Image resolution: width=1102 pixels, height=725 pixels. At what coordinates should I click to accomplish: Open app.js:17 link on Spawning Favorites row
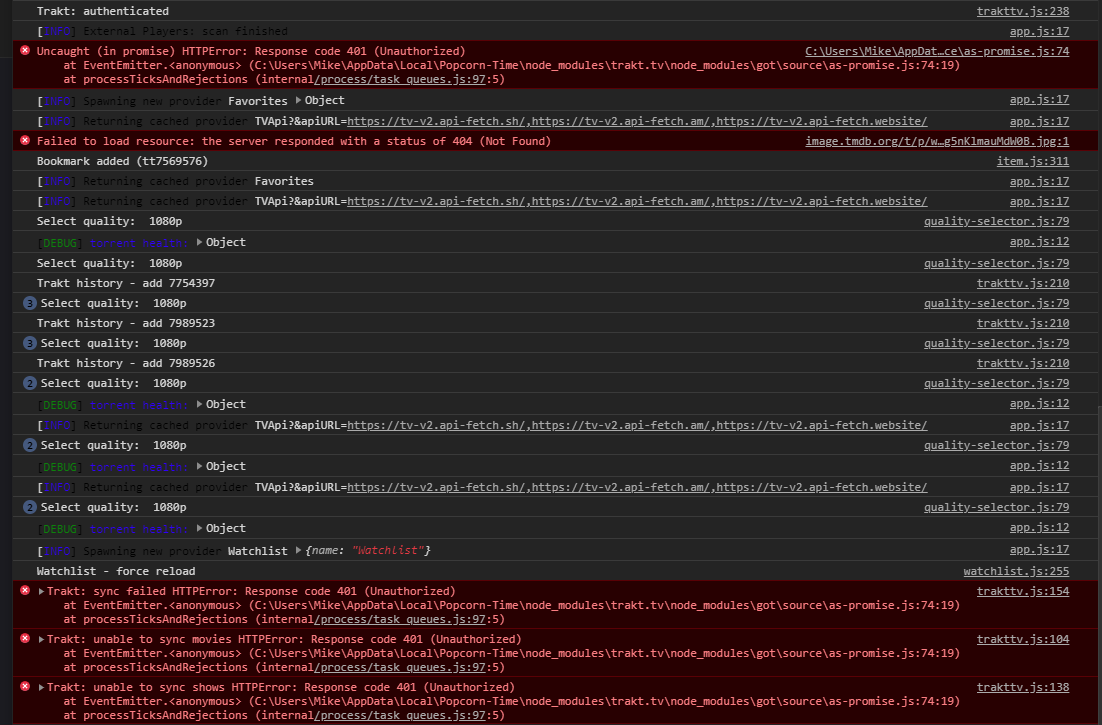(1039, 100)
